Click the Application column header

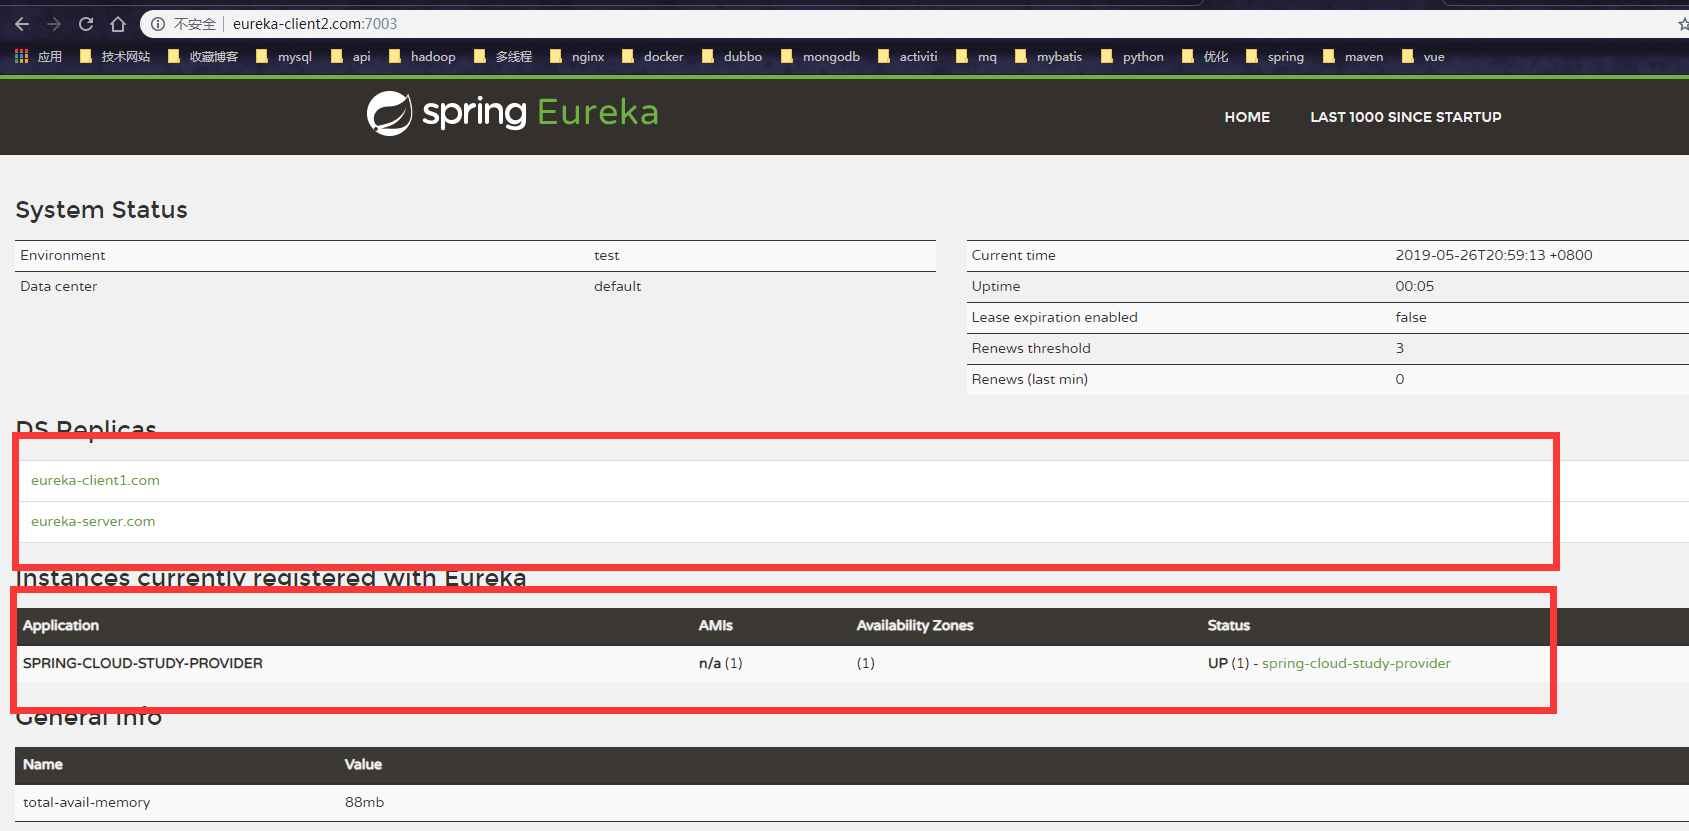(61, 626)
